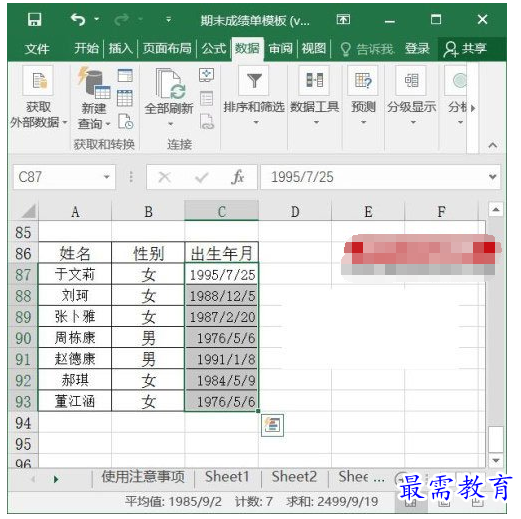
Task: Click the 求和: 2499/9/19 status entry
Action: pos(332,502)
